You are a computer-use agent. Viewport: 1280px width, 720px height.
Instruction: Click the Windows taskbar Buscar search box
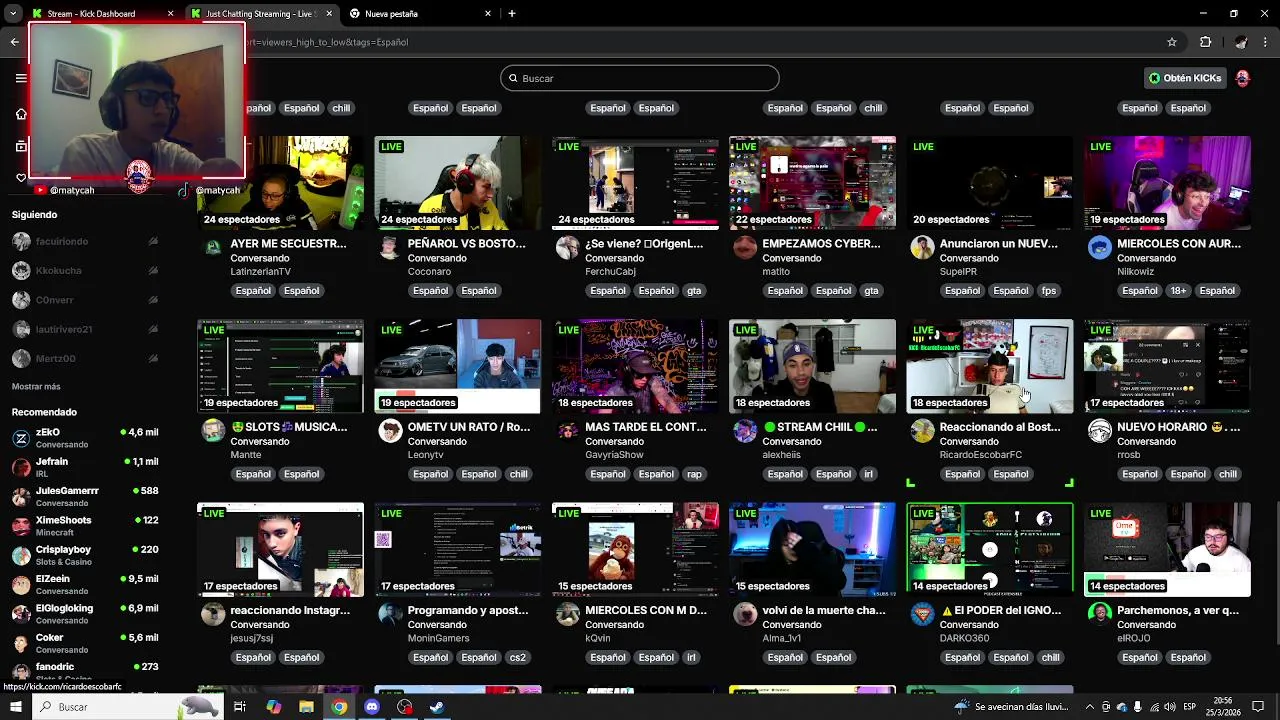(x=127, y=707)
